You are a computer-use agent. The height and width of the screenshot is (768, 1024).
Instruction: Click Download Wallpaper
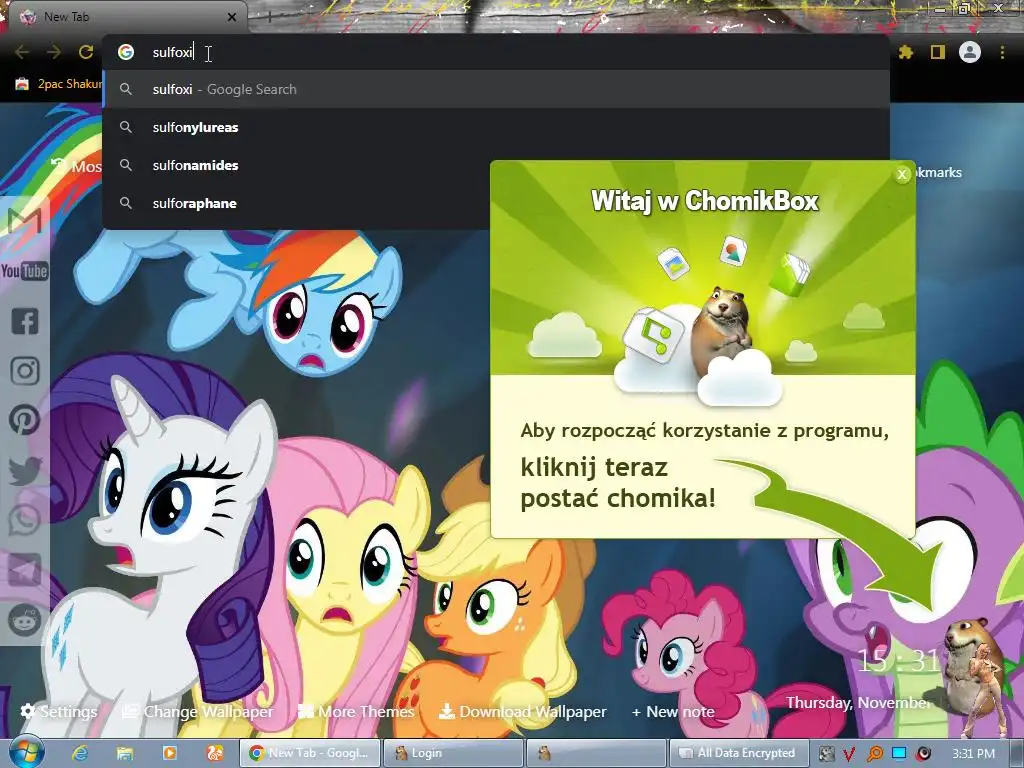pyautogui.click(x=522, y=711)
